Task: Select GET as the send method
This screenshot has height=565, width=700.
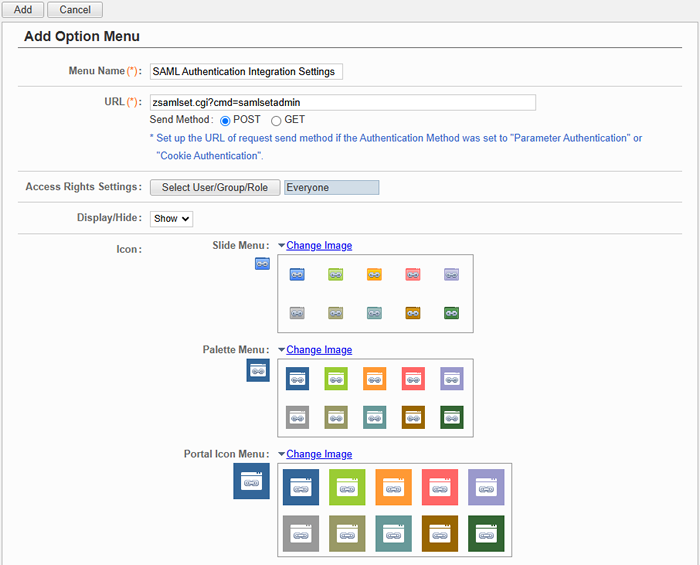Action: pos(276,120)
